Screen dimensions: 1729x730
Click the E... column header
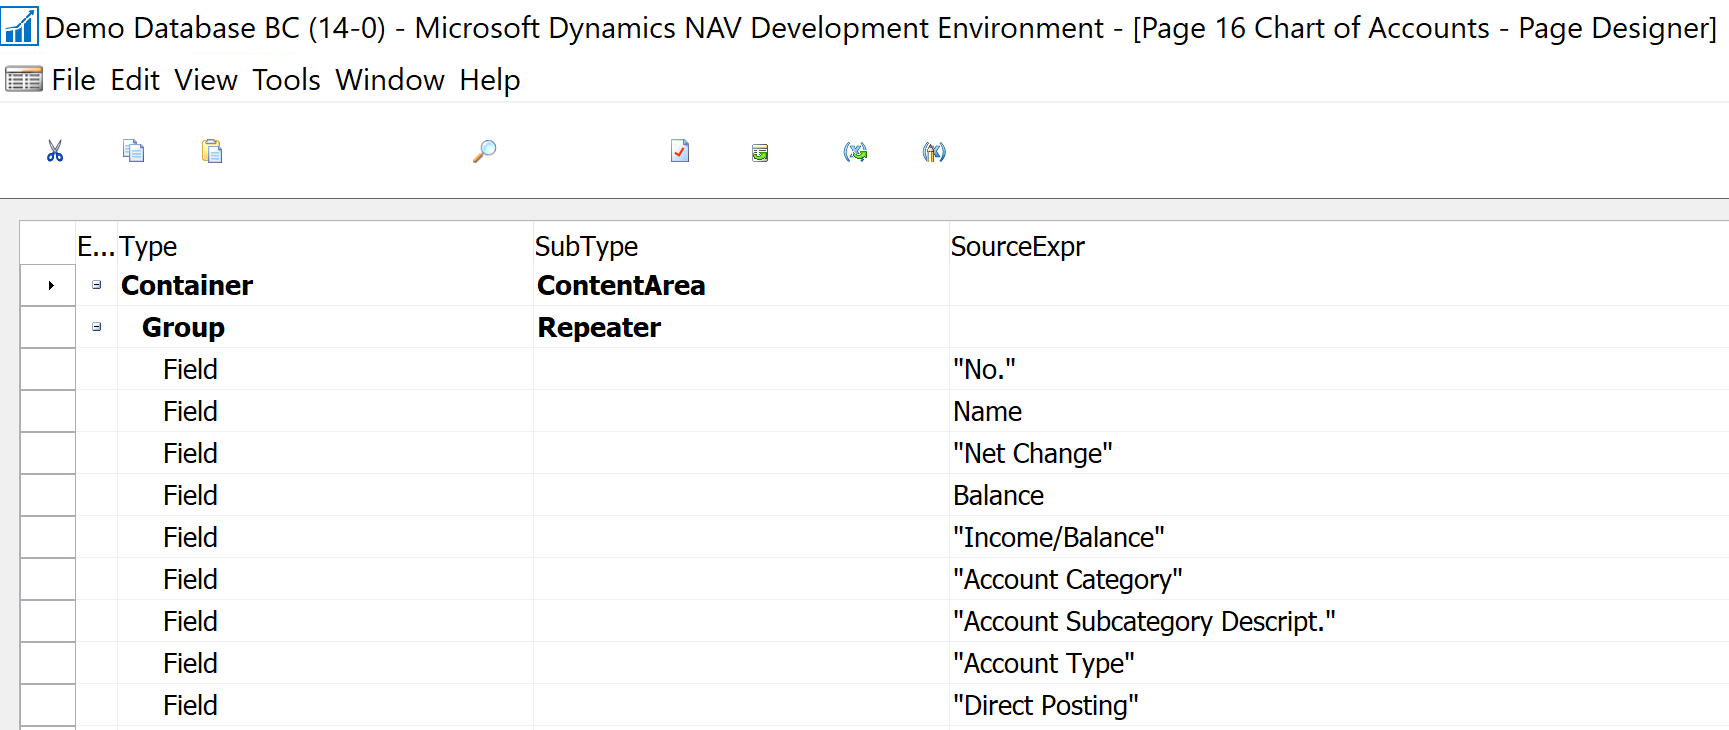tap(96, 246)
